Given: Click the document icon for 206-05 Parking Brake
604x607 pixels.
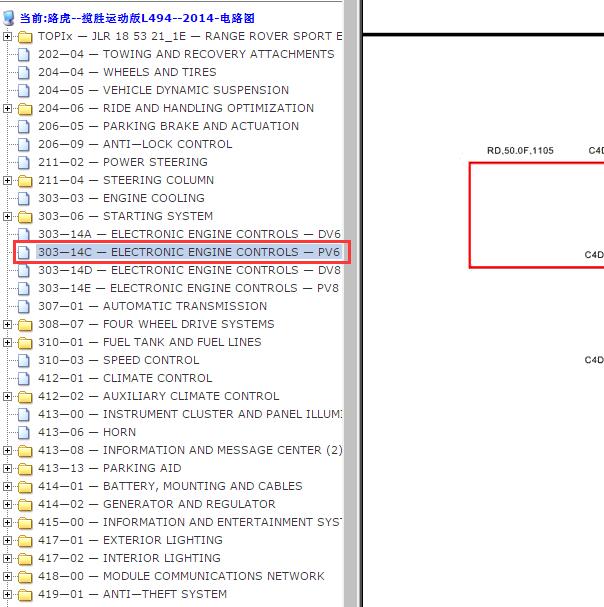Looking at the screenshot, I should tap(24, 127).
